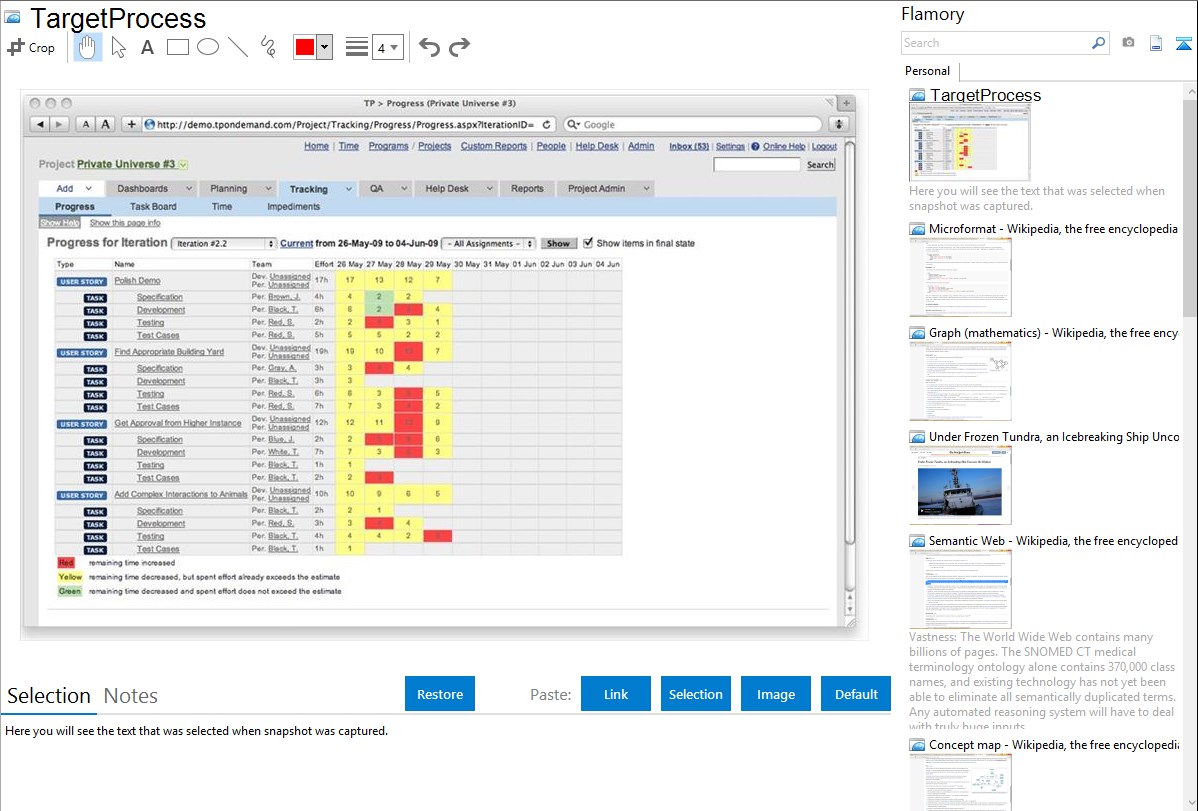Click the blue upload icon in Flamory header

pyautogui.click(x=1183, y=43)
